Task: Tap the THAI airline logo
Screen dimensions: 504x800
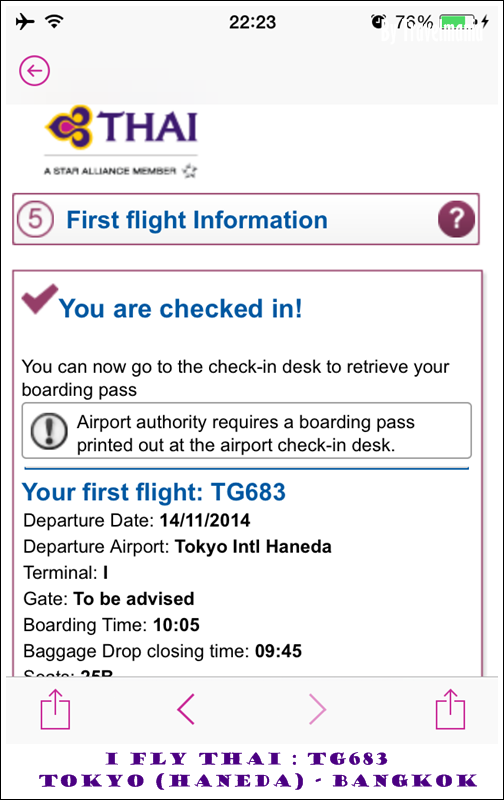Action: click(x=121, y=127)
